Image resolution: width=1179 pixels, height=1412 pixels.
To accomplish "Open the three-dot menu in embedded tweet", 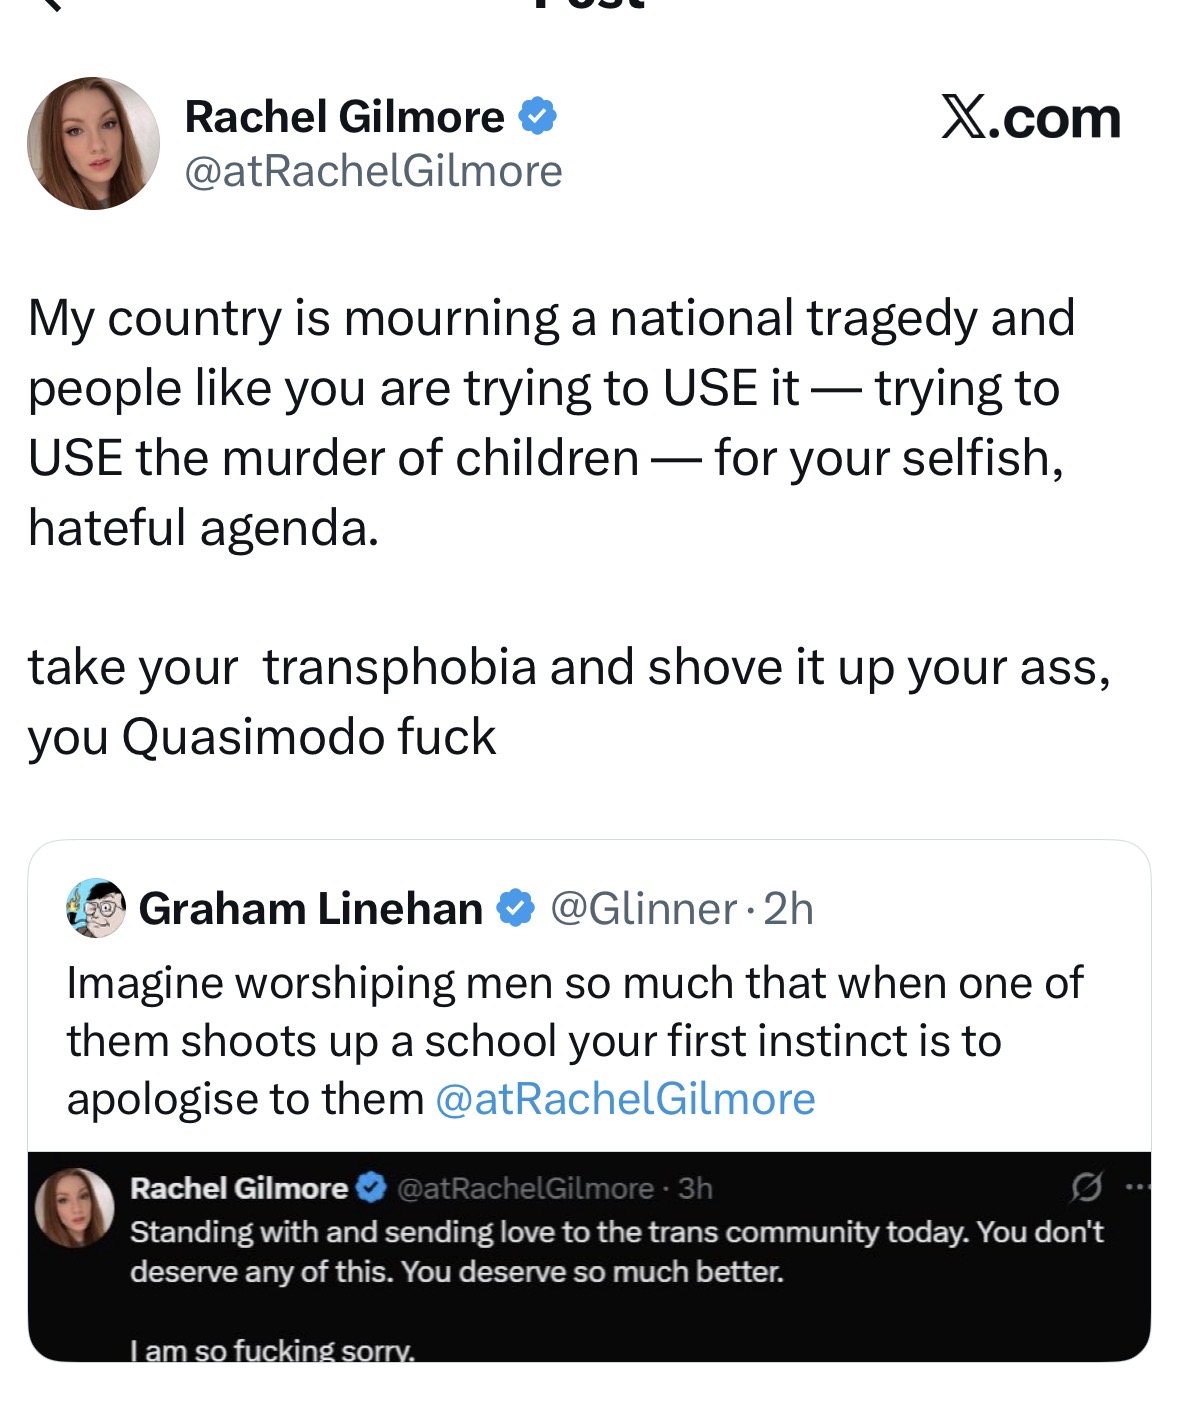I will pos(1137,1188).
